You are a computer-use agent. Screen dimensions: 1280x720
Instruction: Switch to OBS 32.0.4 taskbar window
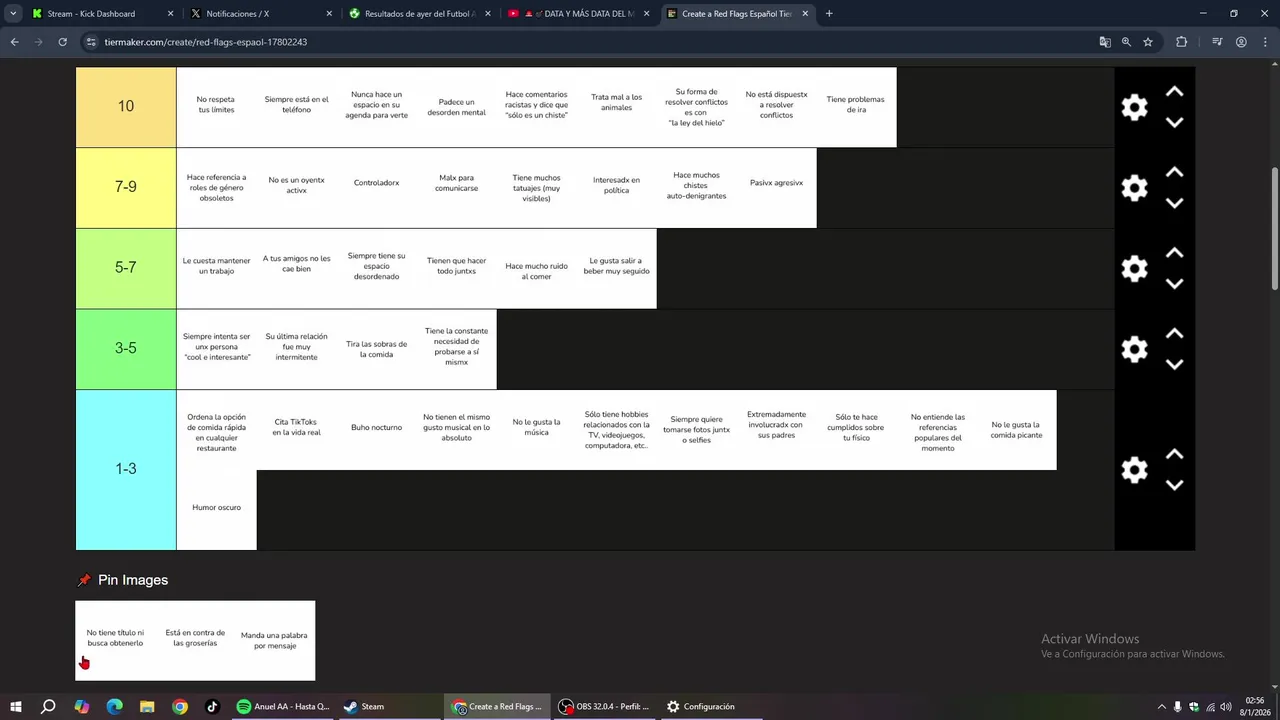point(603,706)
